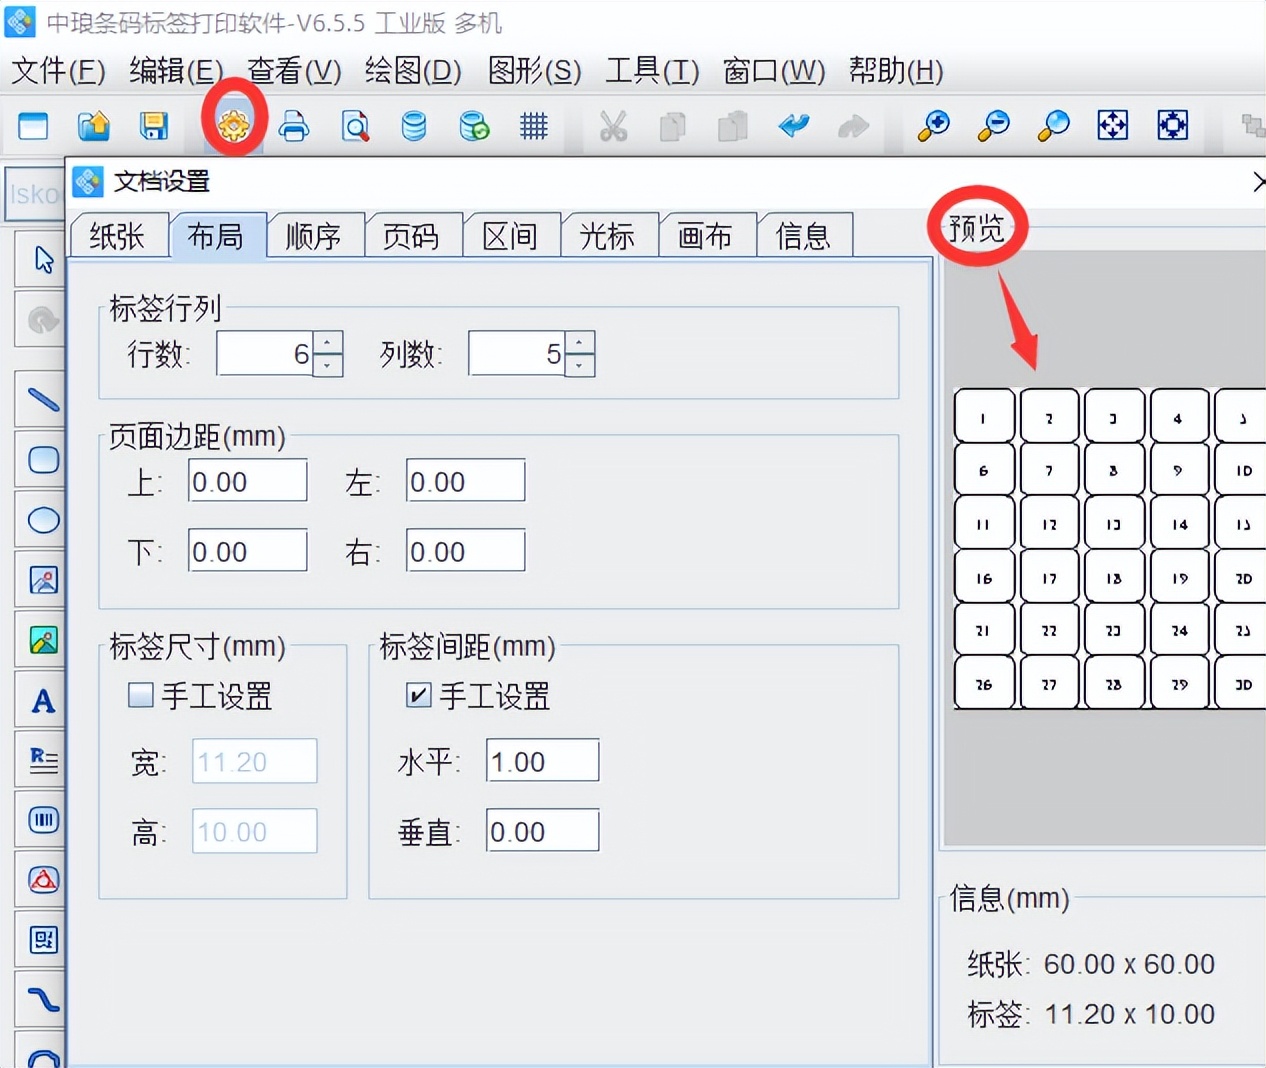Select the QR code tool in the left toolbar
This screenshot has width=1266, height=1068.
point(41,940)
